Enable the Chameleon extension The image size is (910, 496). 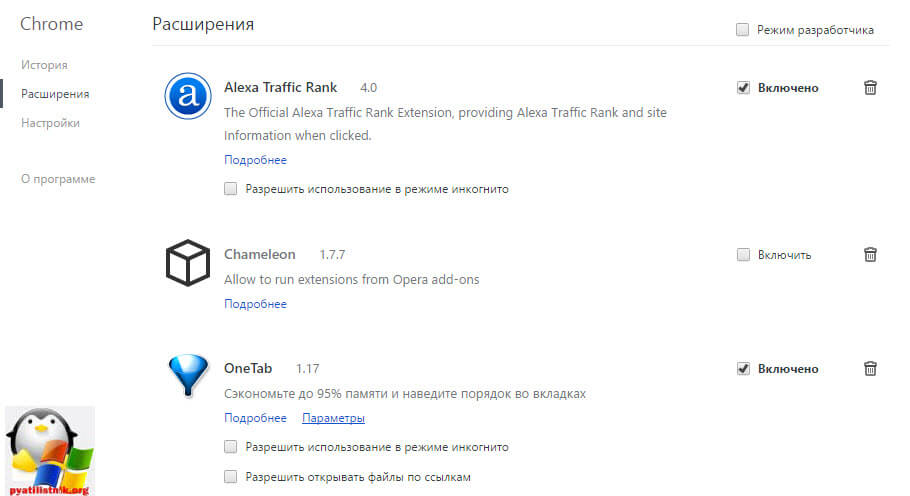point(743,255)
